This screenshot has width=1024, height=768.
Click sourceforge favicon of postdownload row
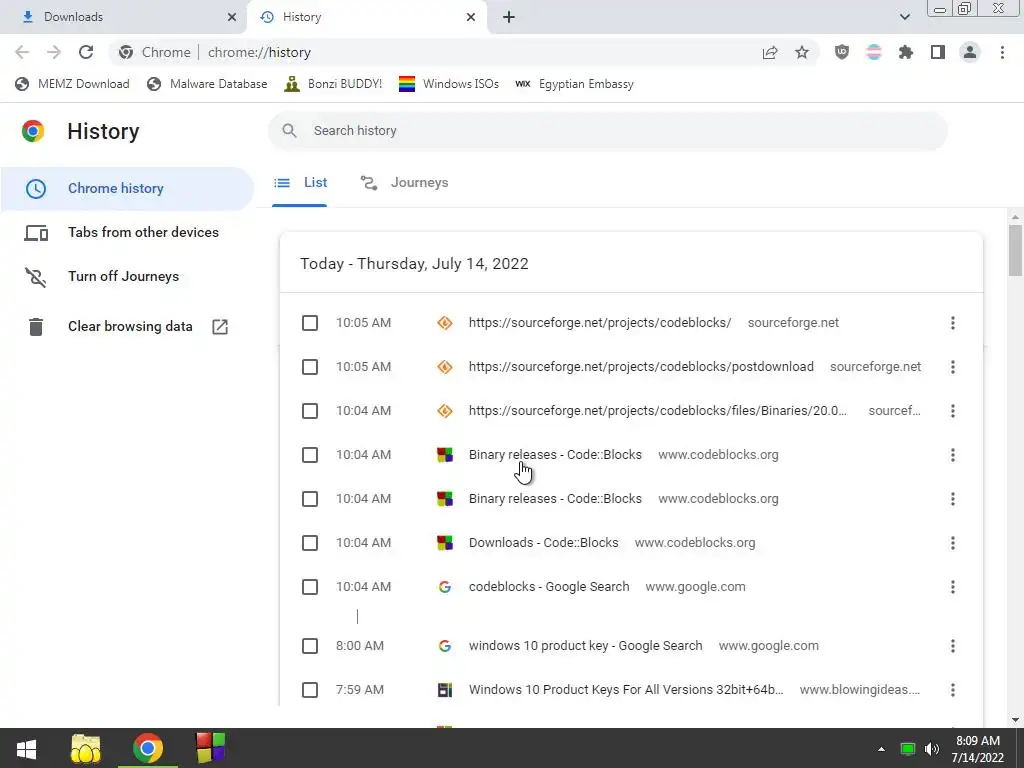click(x=445, y=367)
